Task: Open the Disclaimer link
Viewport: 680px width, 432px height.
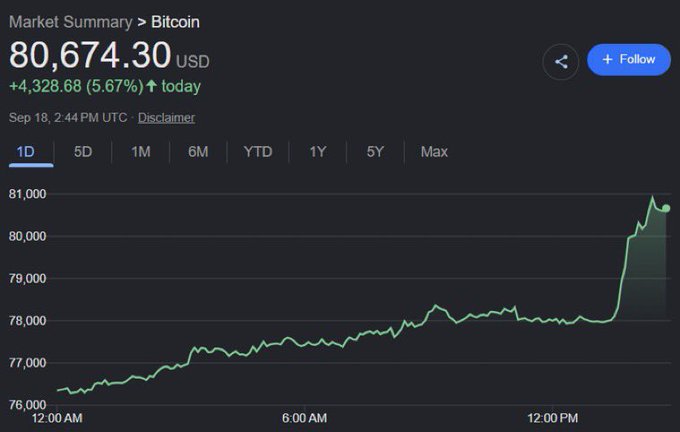Action: click(x=166, y=118)
